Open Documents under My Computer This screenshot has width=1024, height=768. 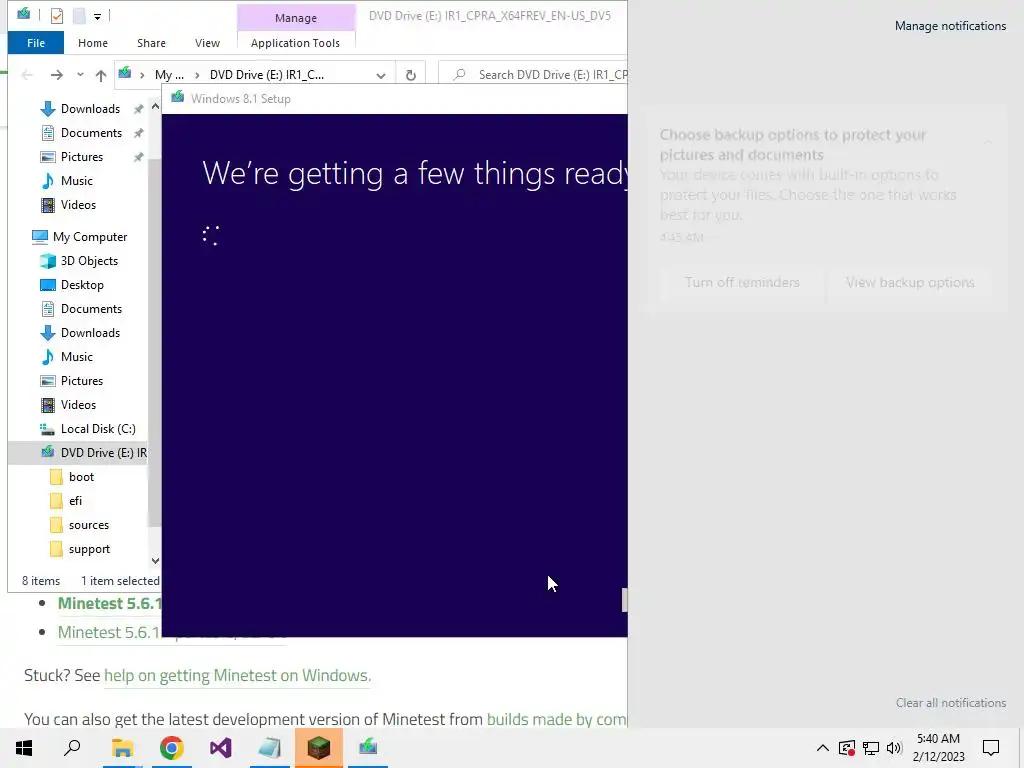[91, 309]
